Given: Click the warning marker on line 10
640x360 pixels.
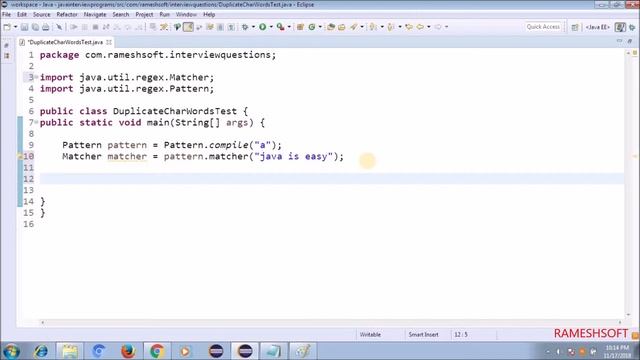Looking at the screenshot, I should click(x=20, y=156).
